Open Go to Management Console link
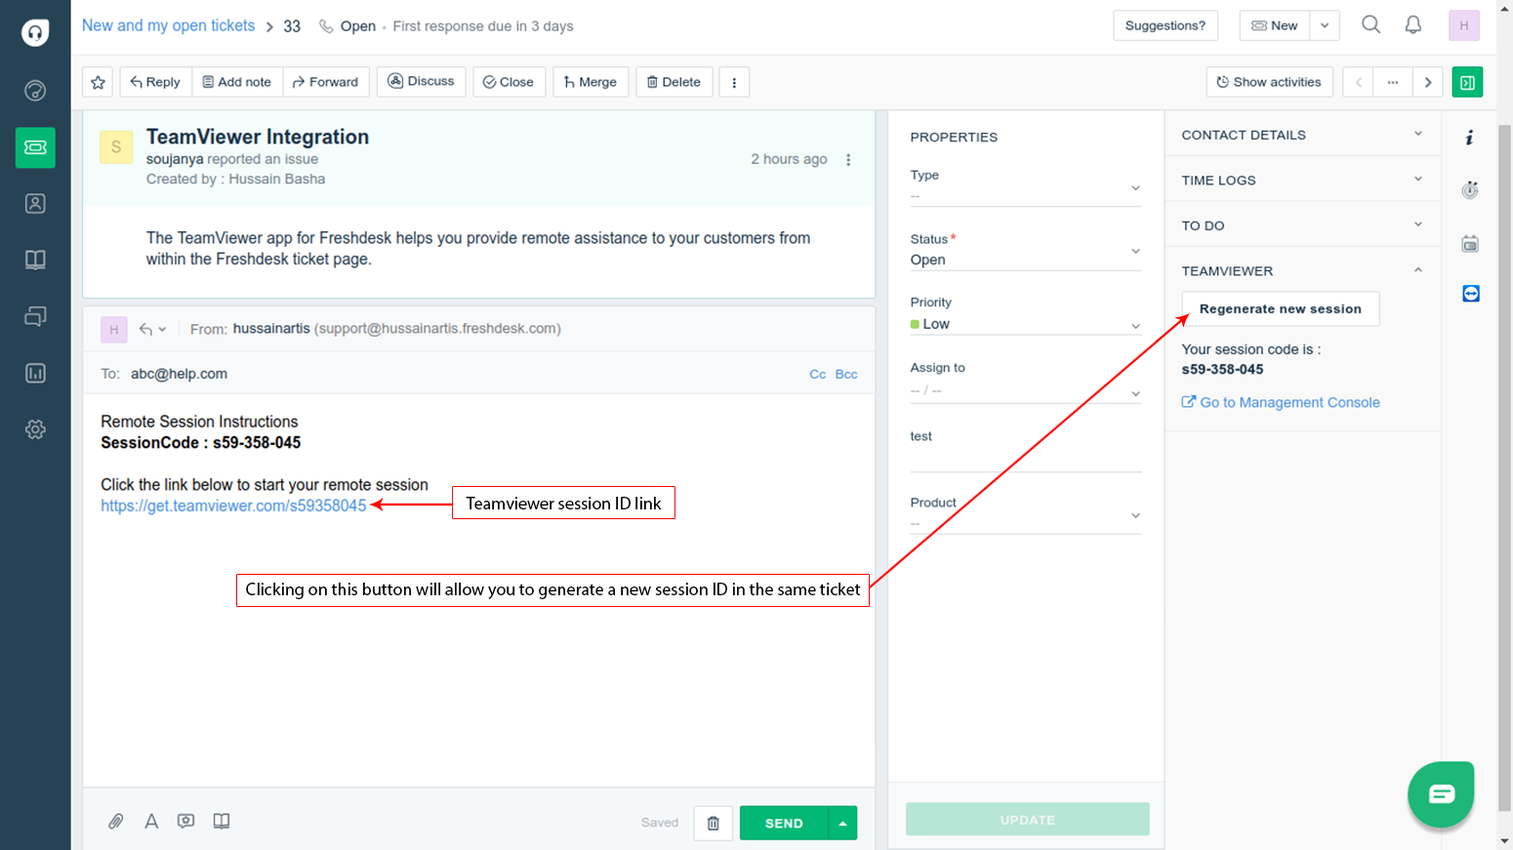This screenshot has width=1513, height=850. [1281, 402]
